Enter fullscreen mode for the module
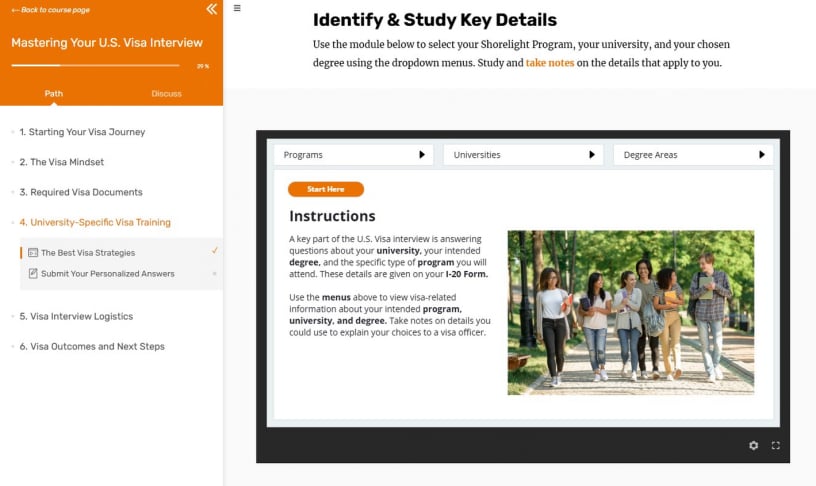Image resolution: width=816 pixels, height=486 pixels. point(775,445)
